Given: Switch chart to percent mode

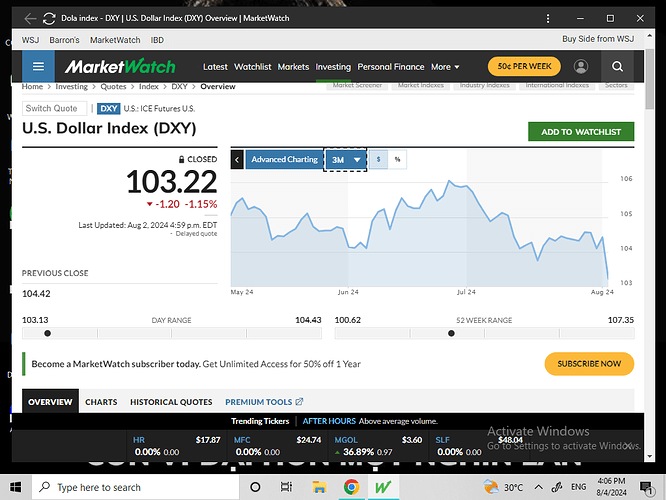Looking at the screenshot, I should (398, 160).
